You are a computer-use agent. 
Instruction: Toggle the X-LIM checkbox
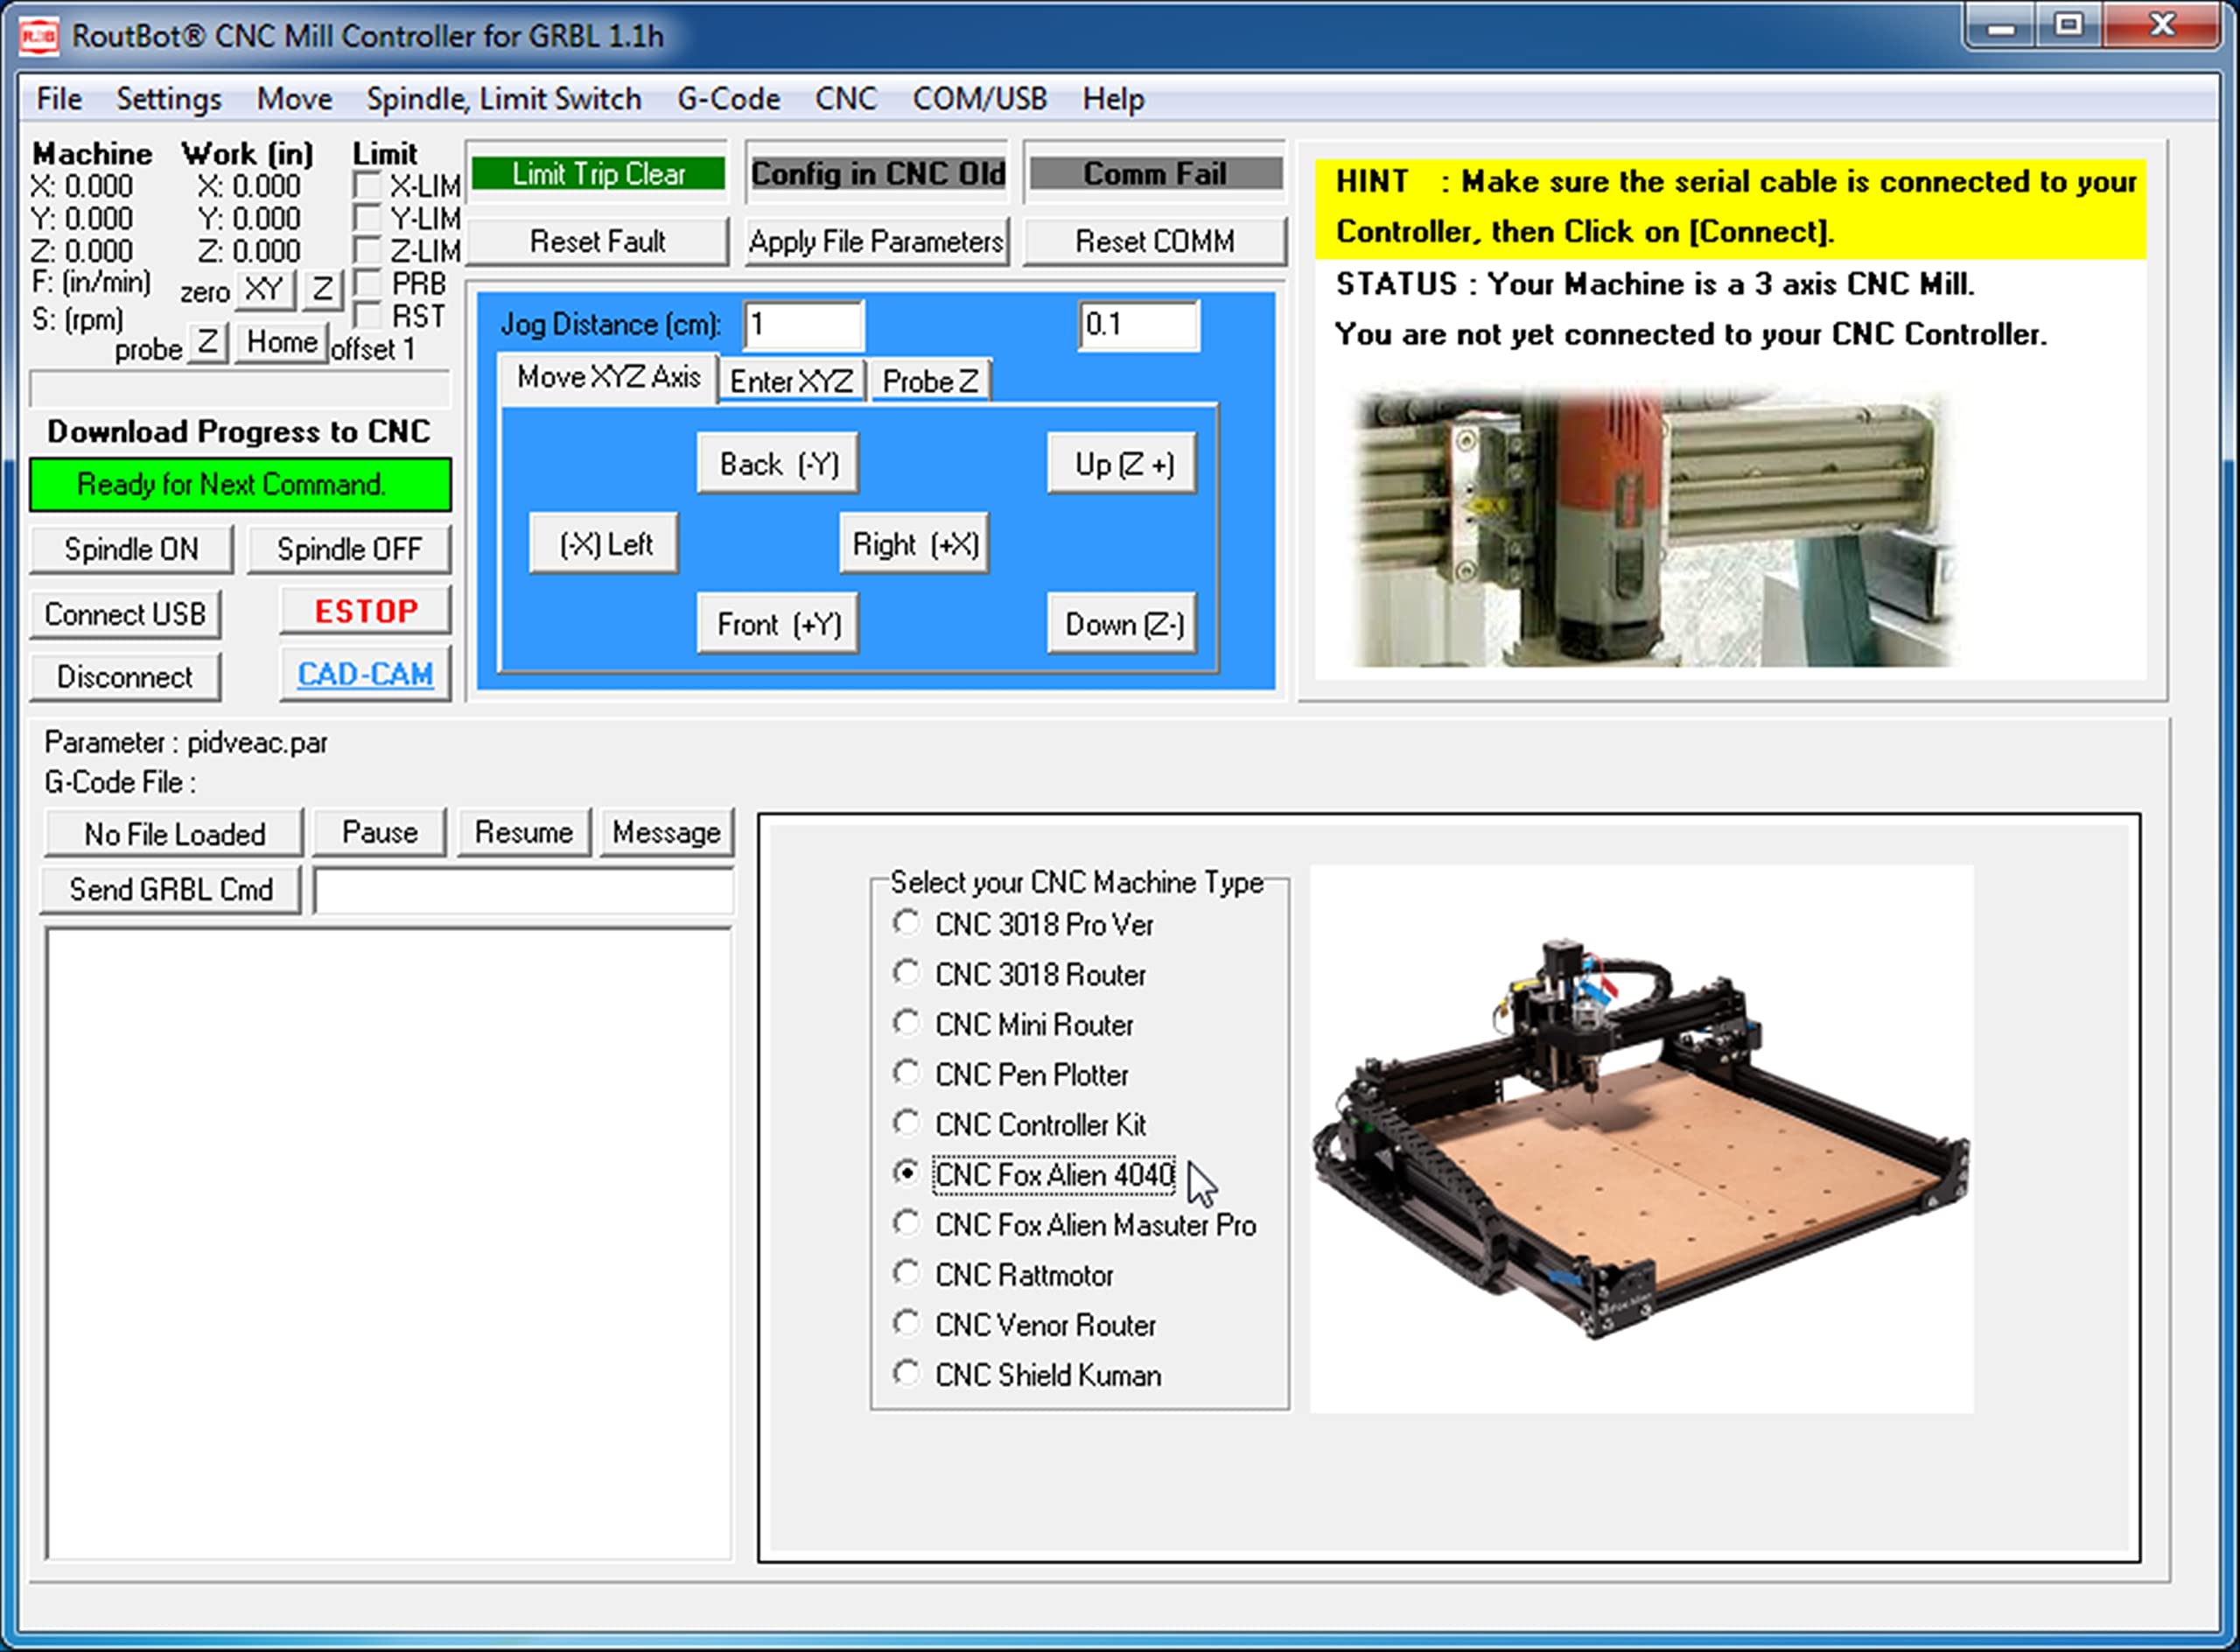pos(368,186)
